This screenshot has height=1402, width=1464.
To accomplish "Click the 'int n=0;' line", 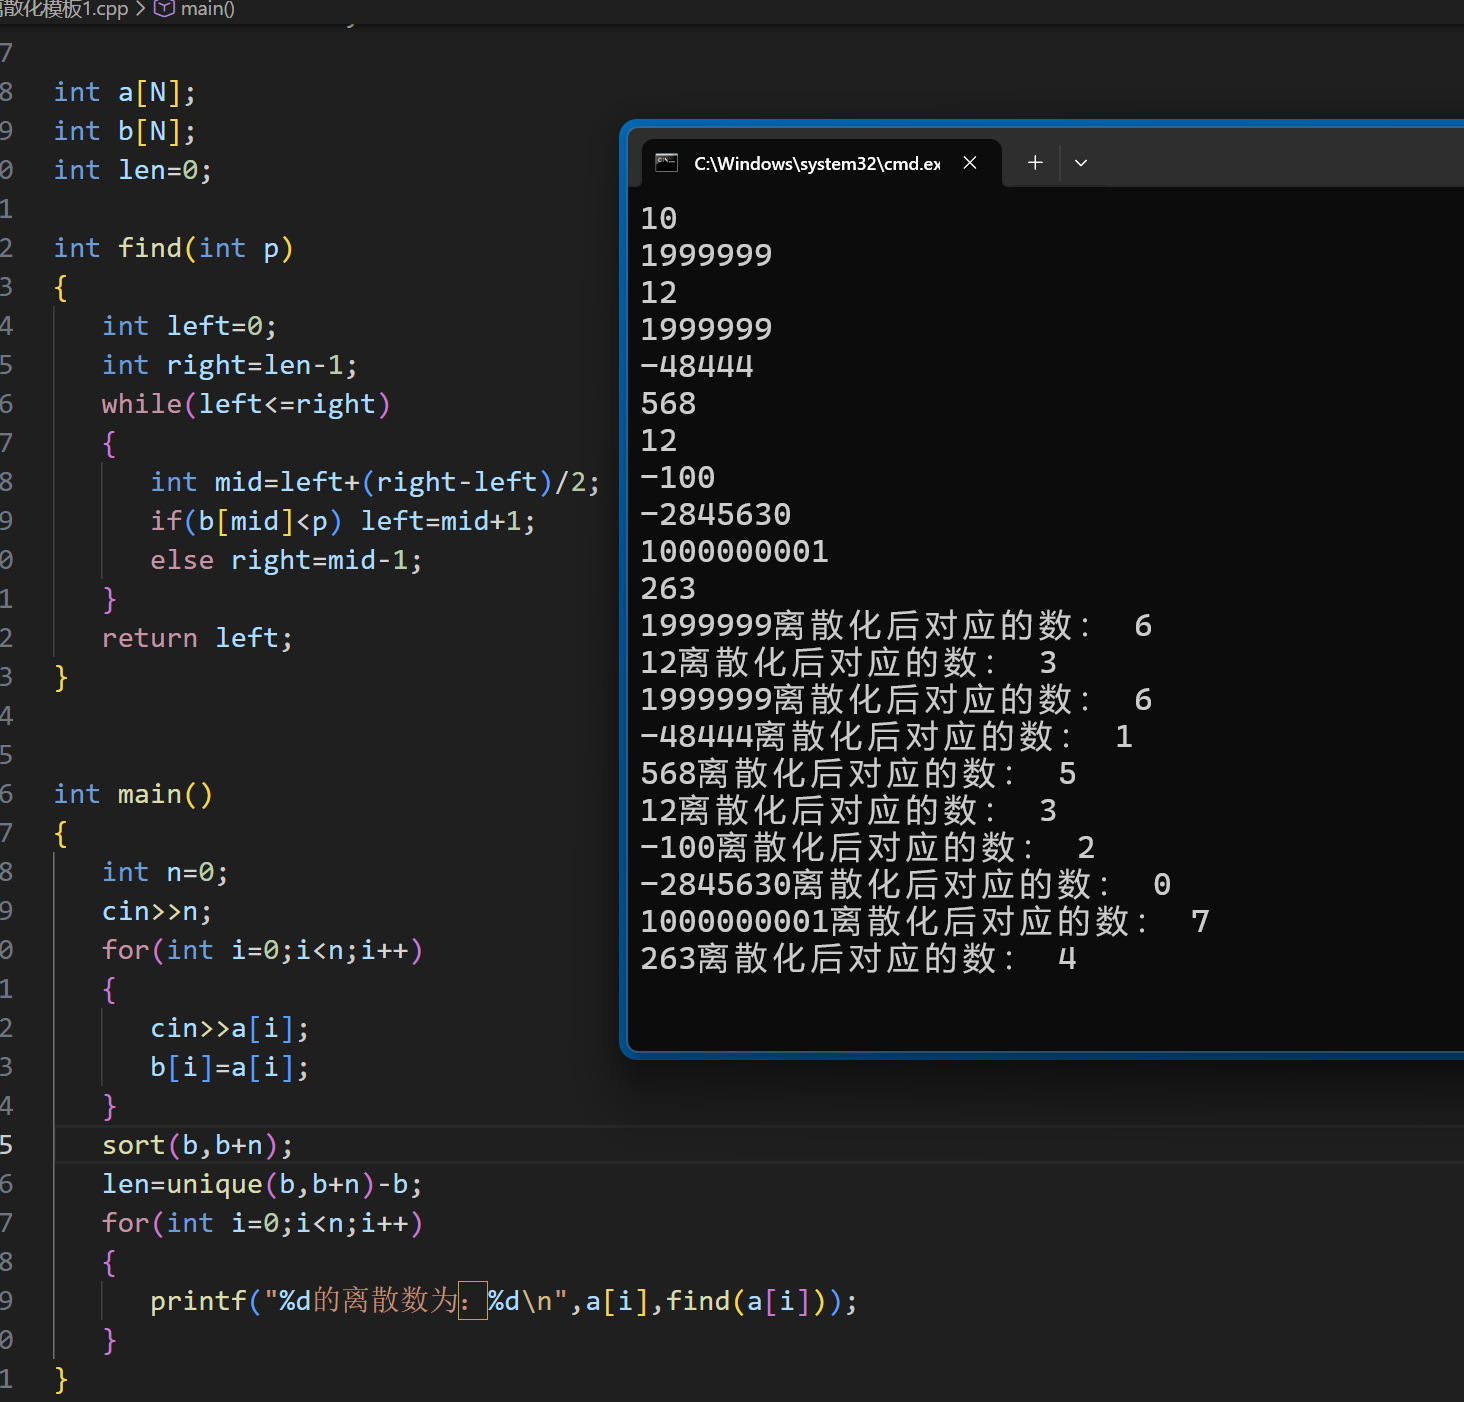I will [165, 872].
